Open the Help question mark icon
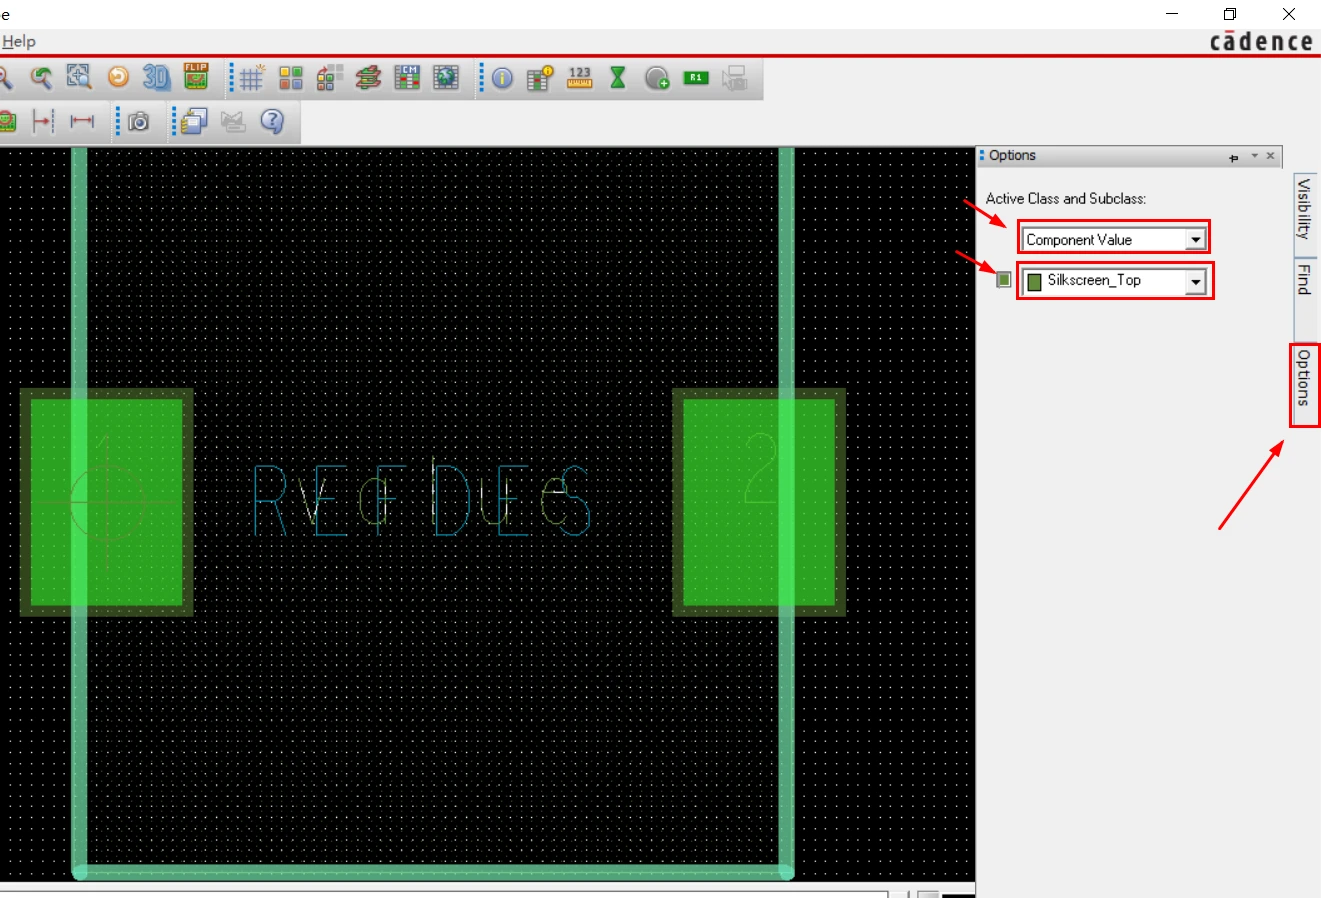This screenshot has width=1321, height=898. (x=272, y=122)
